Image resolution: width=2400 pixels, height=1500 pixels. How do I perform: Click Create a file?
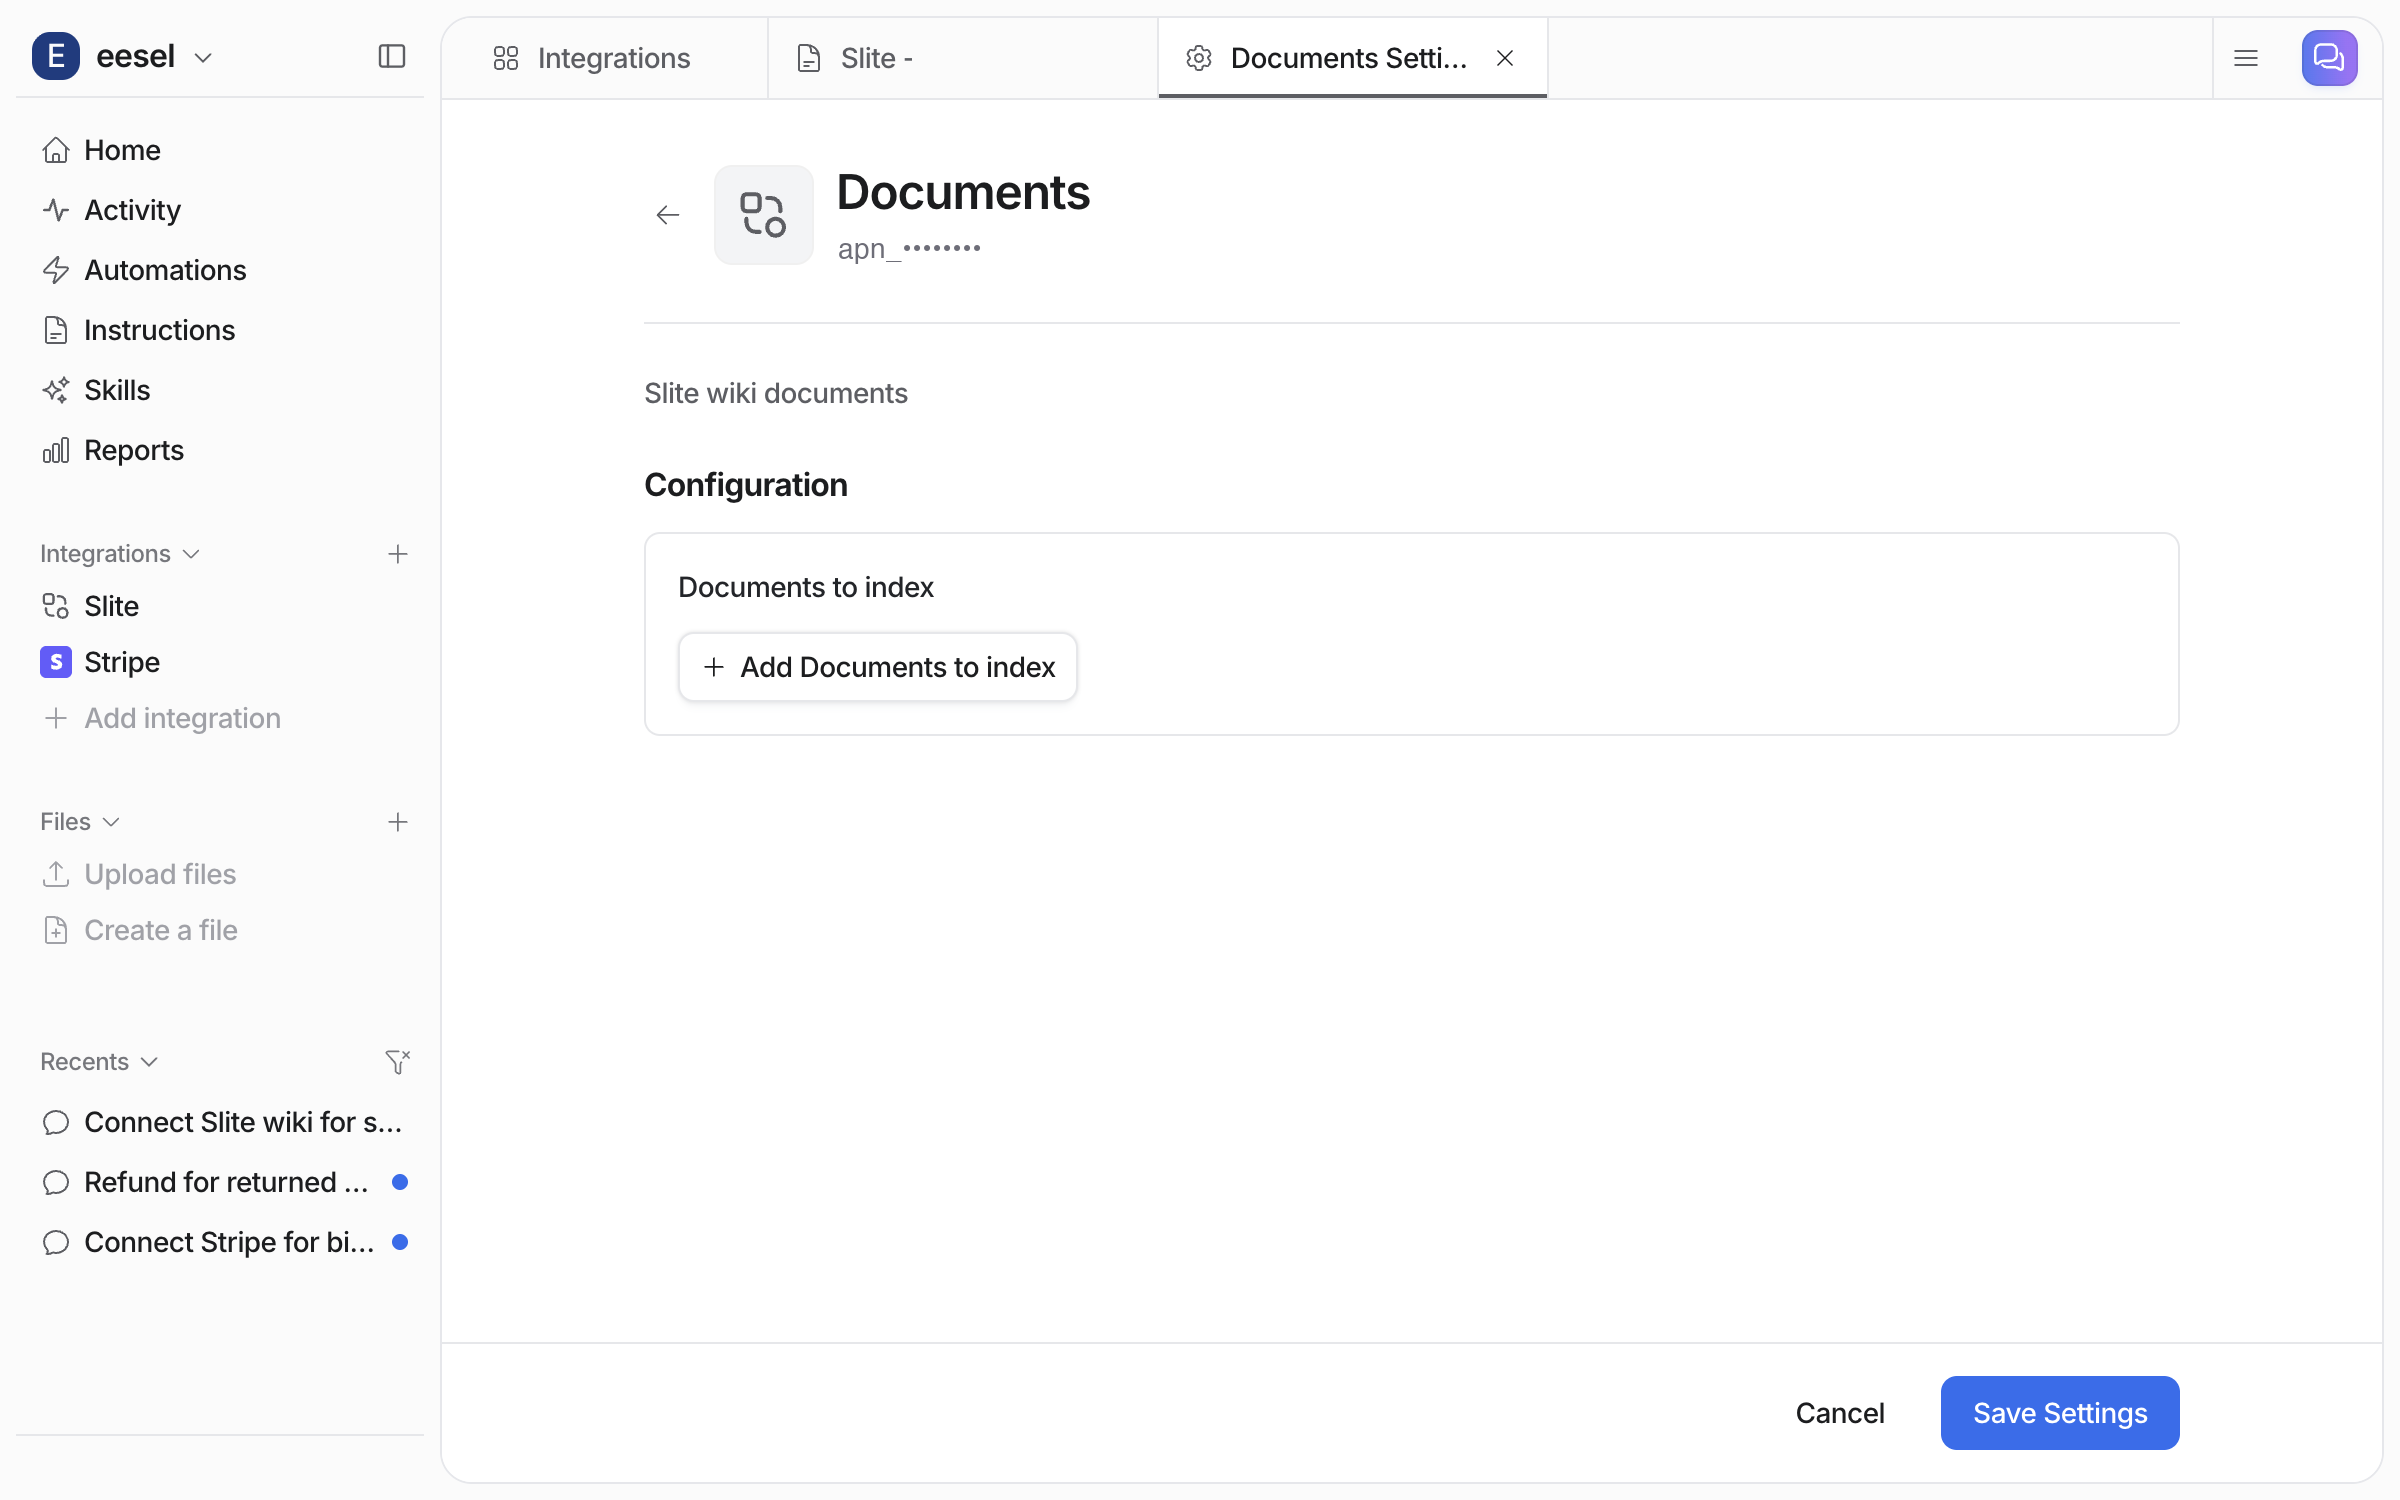tap(140, 930)
